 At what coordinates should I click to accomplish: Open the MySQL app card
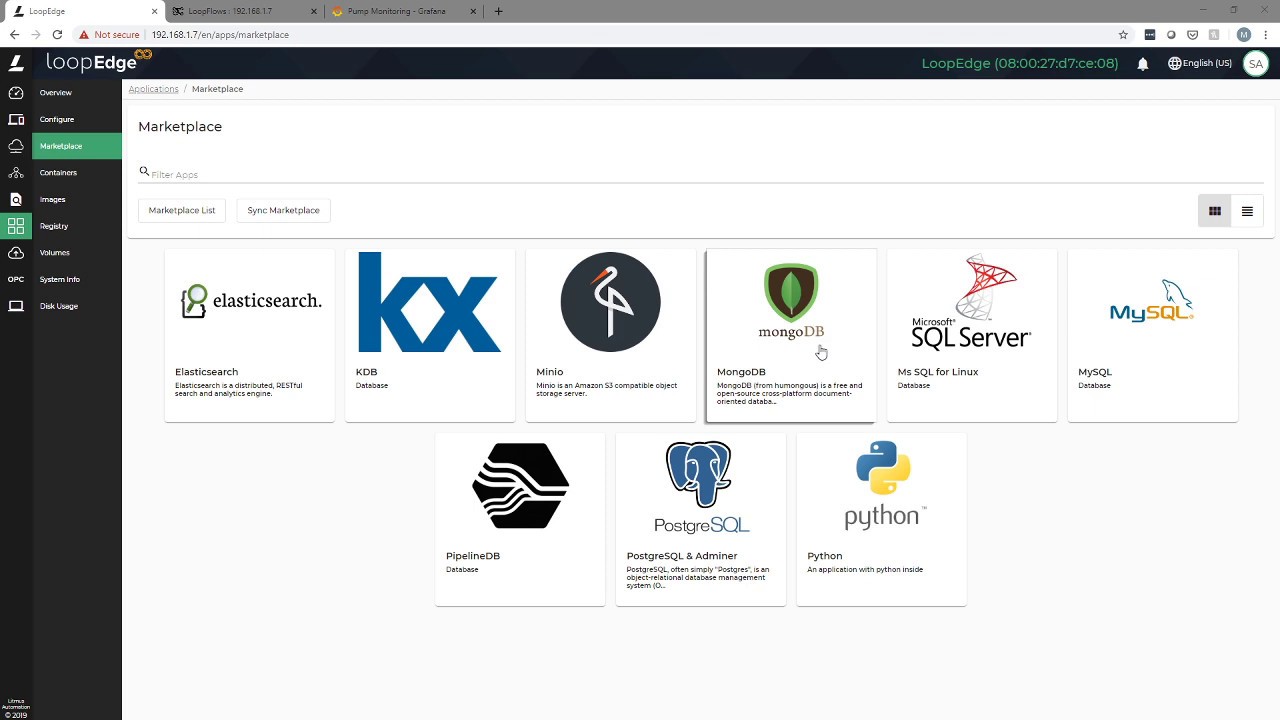[x=1152, y=336]
